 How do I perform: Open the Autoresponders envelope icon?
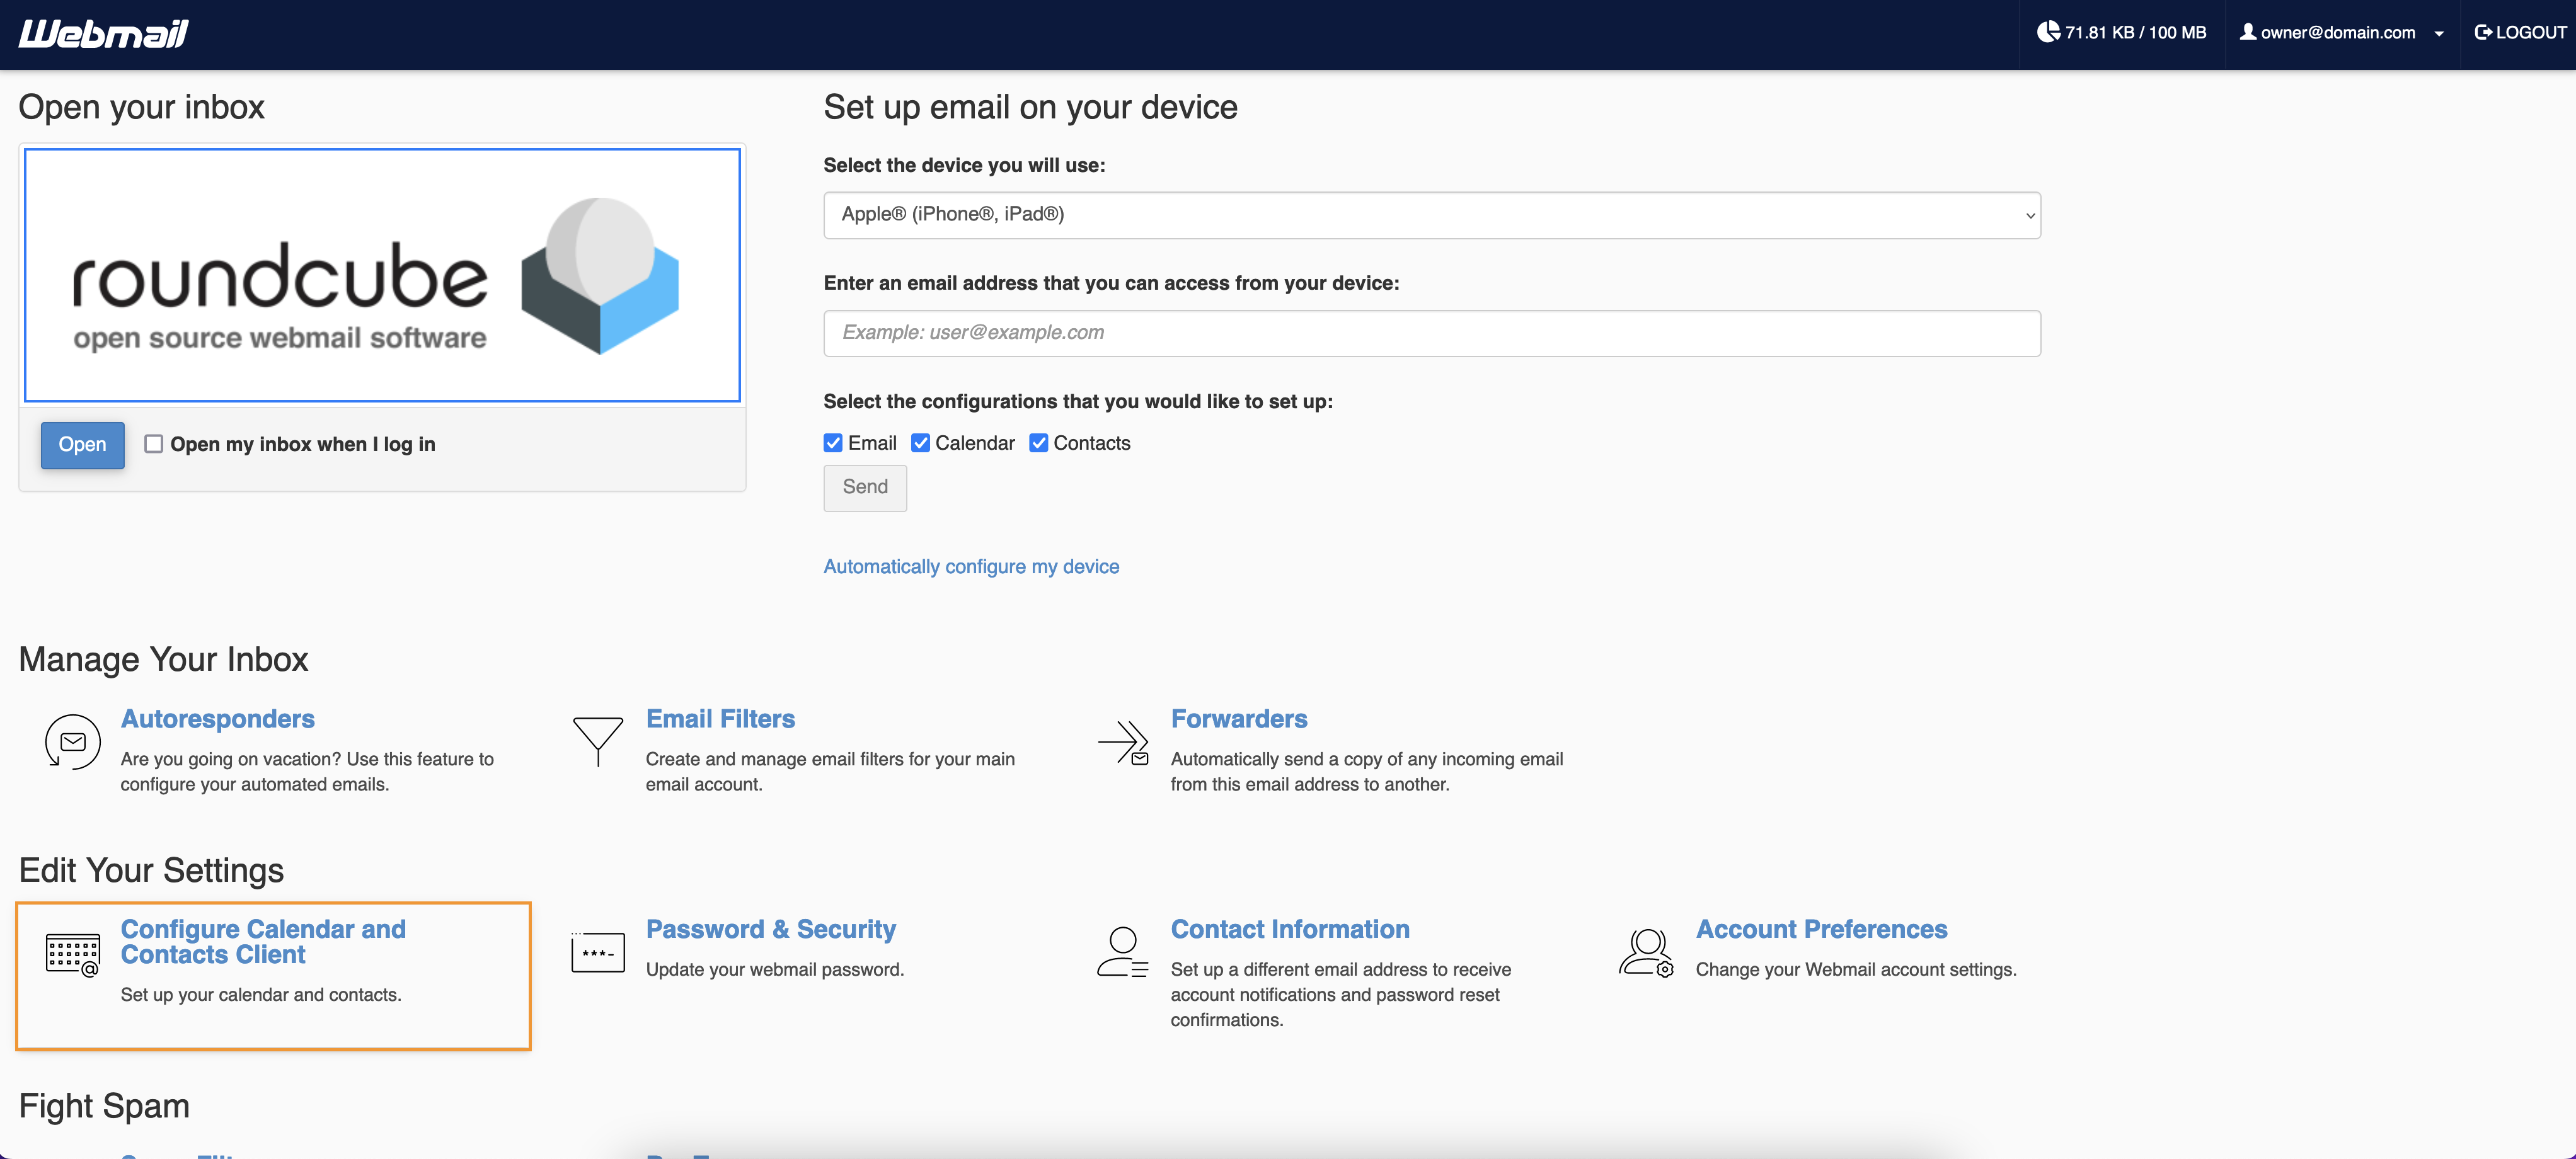(72, 742)
